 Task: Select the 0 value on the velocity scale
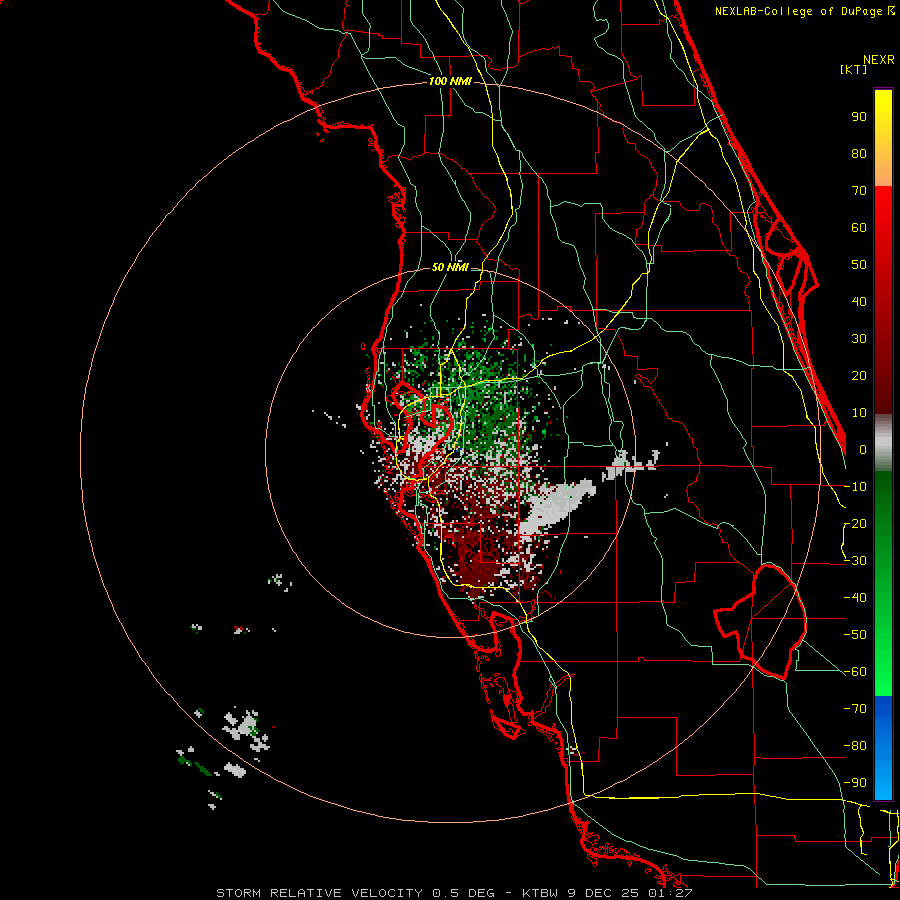(x=863, y=450)
